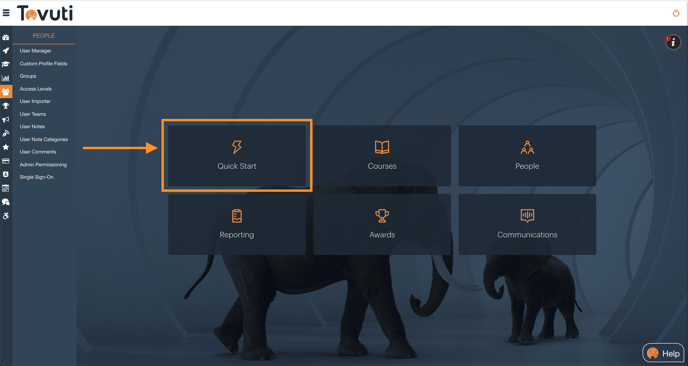Open User Comments menu item
The width and height of the screenshot is (688, 366).
click(38, 152)
